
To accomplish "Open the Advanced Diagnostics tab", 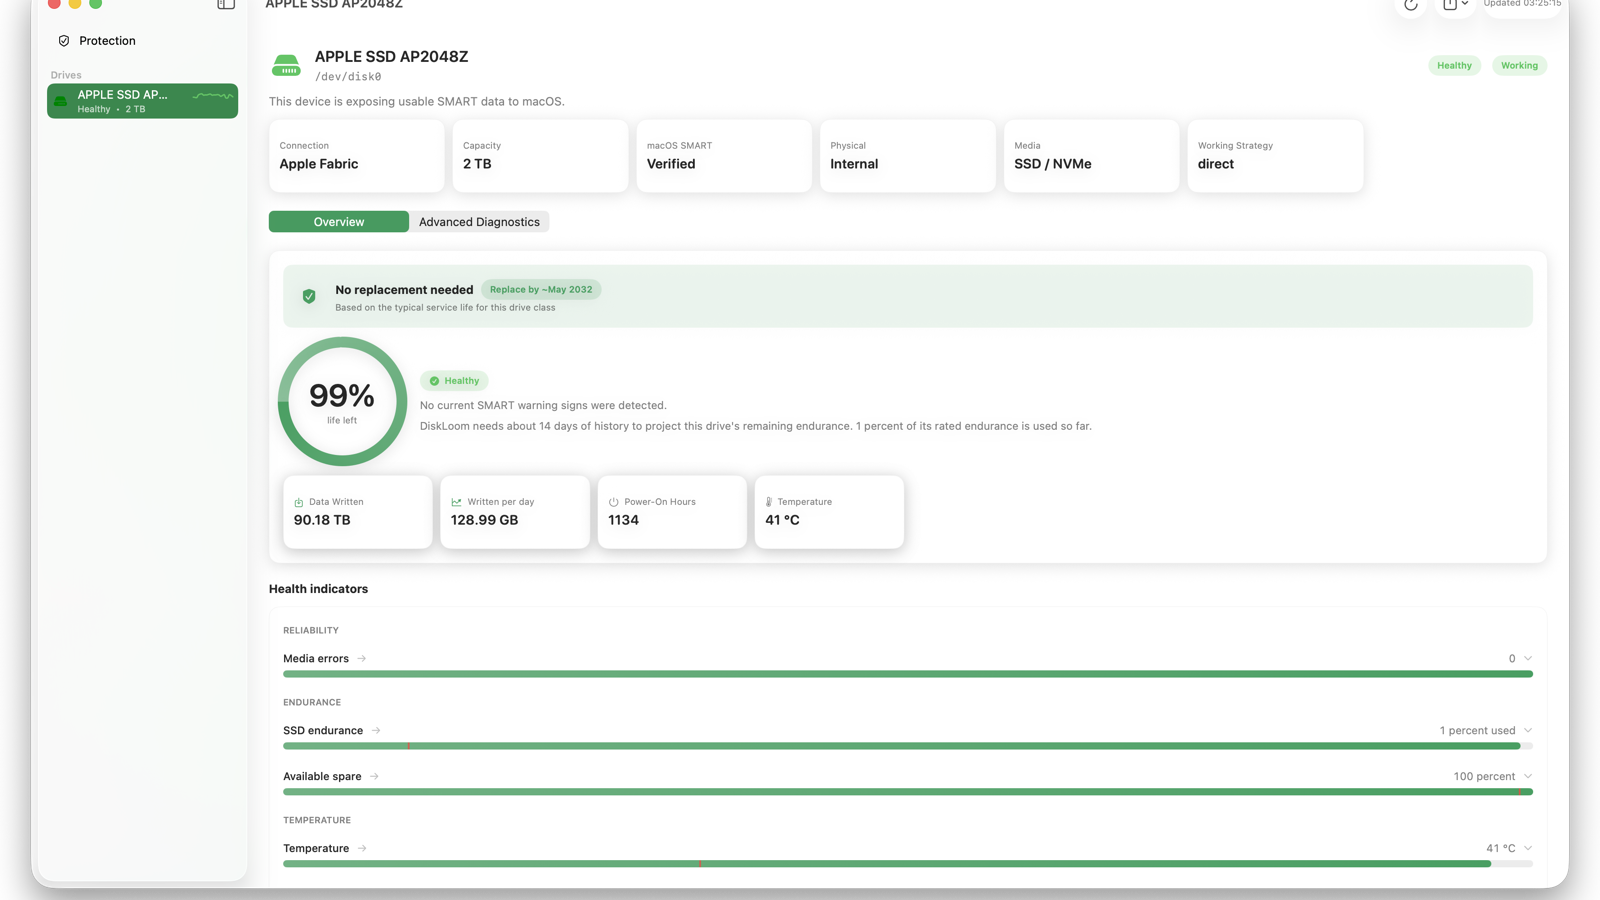I will (479, 222).
